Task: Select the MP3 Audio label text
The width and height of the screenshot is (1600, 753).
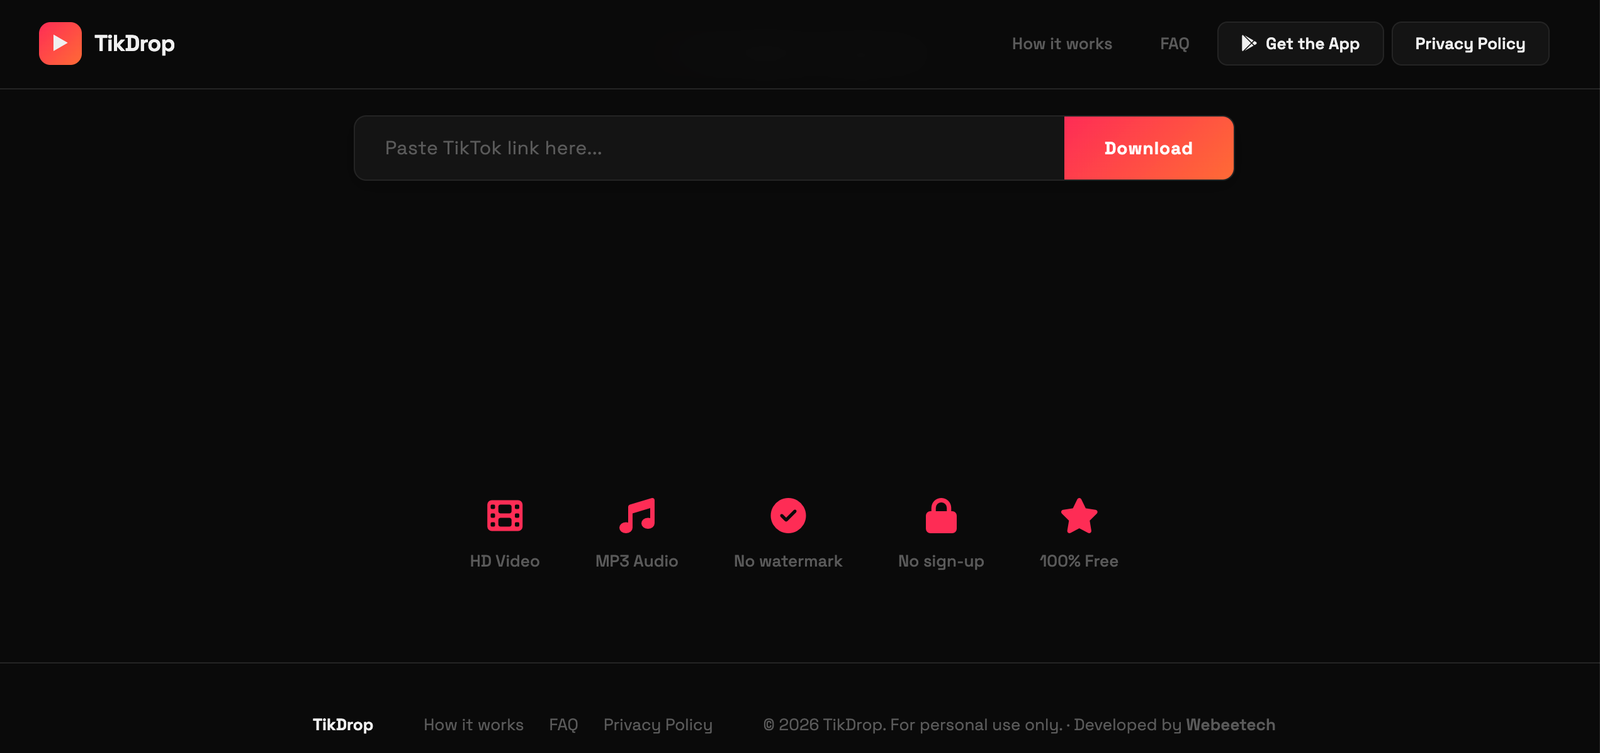Action: pyautogui.click(x=637, y=561)
